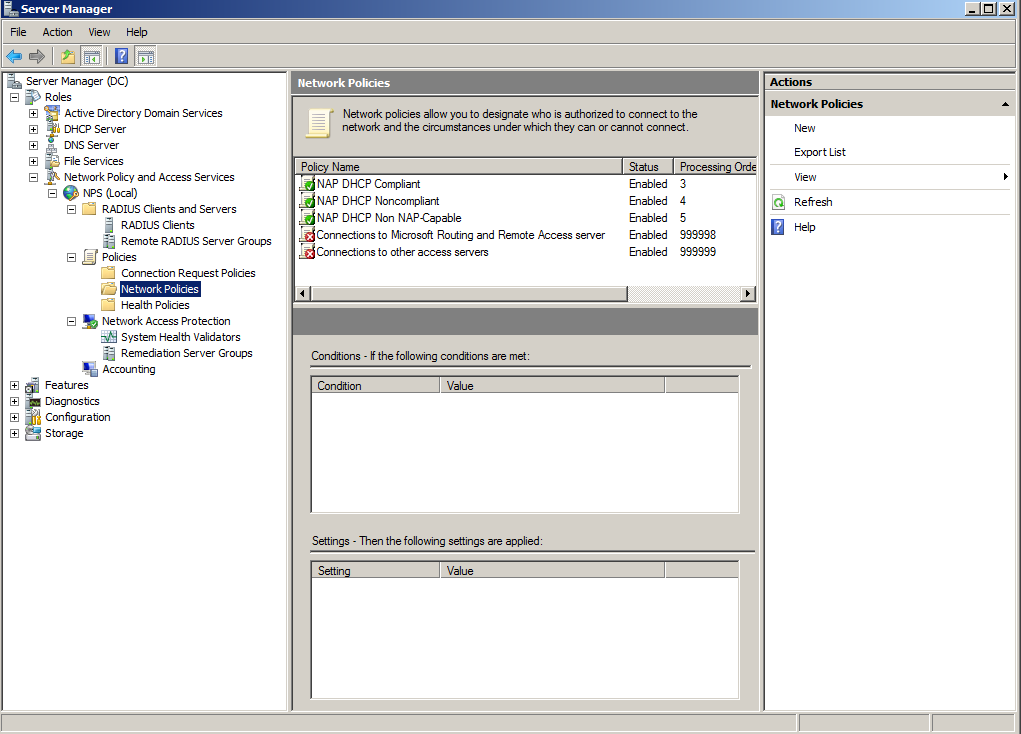The image size is (1021, 734).
Task: Click the Features node icon
Action: pos(33,386)
